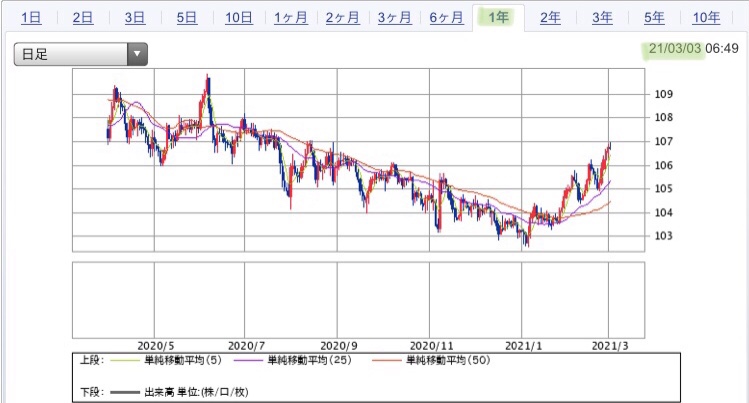This screenshot has height=403, width=749.
Task: Click the green line swatch for 単純移動平均(5)
Action: pyautogui.click(x=125, y=361)
